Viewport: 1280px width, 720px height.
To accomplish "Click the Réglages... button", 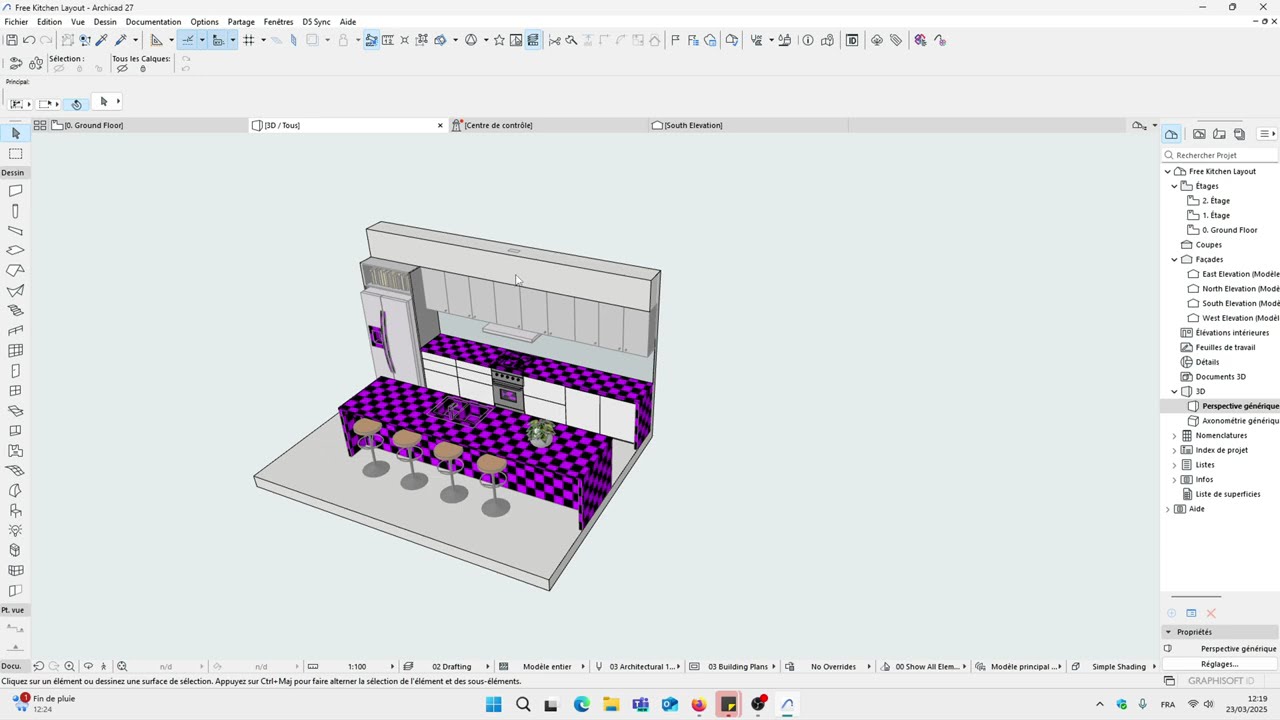I will point(1219,664).
